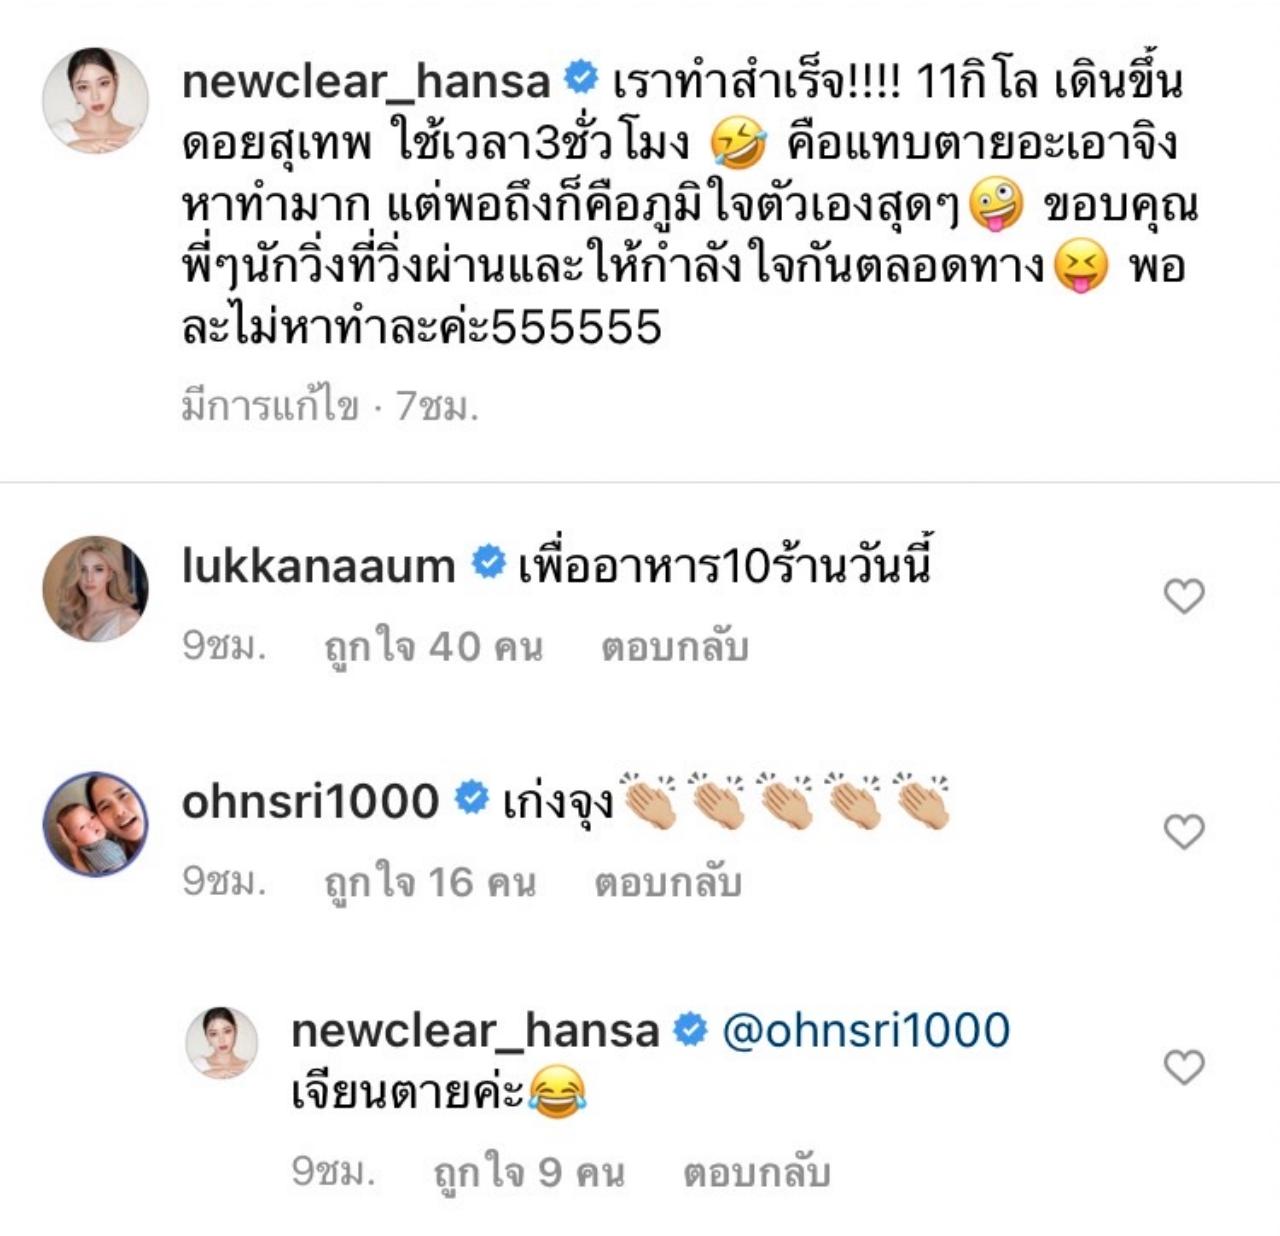This screenshot has height=1236, width=1280.
Task: Open newclear_hansa username in reply
Action: tap(475, 1031)
